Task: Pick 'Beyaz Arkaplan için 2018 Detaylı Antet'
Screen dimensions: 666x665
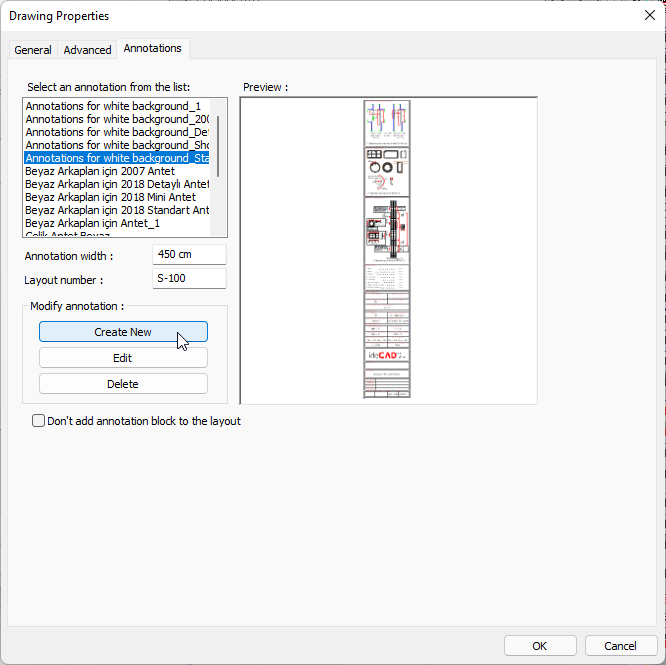Action: point(117,184)
